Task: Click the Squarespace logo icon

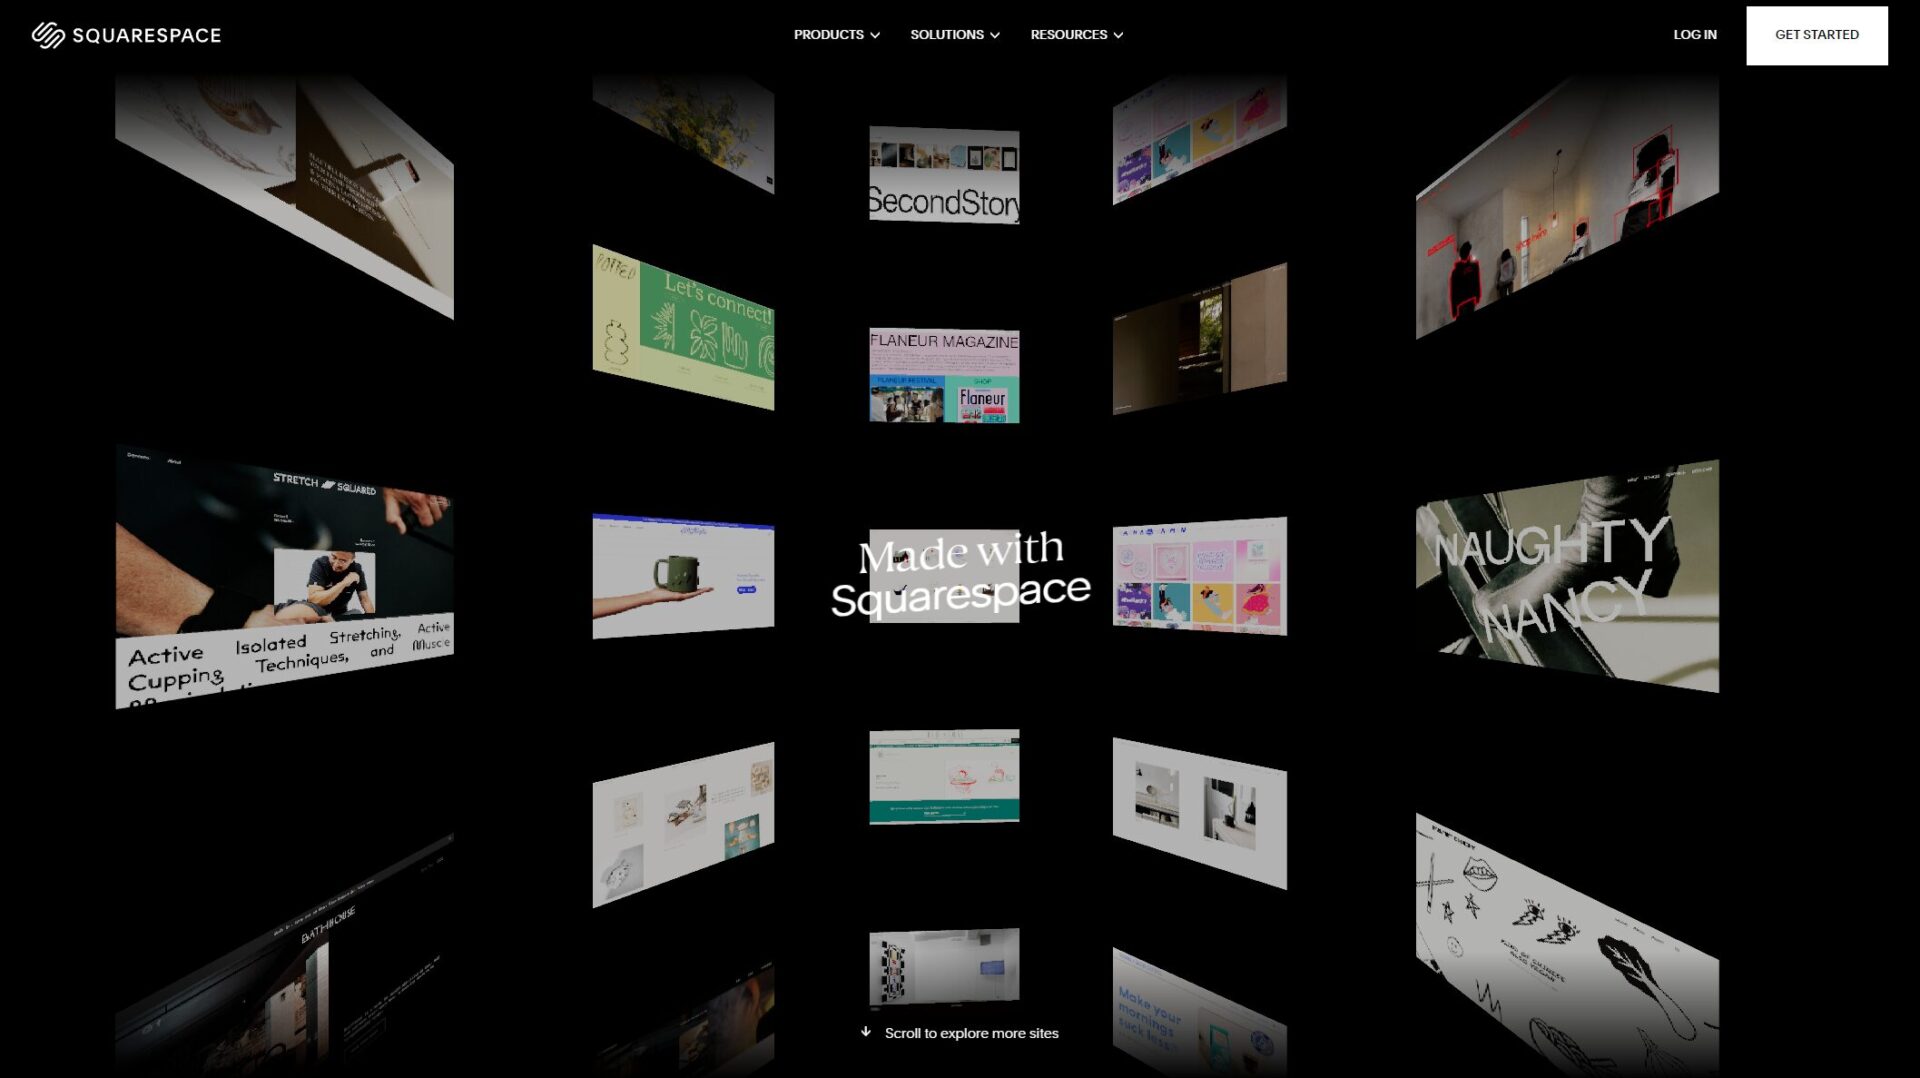Action: [x=47, y=34]
